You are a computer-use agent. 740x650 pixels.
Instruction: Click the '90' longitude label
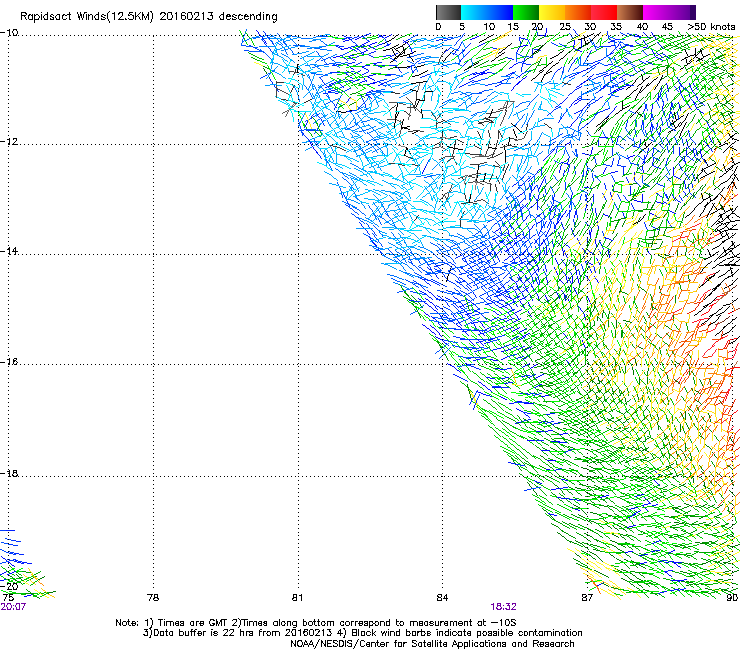pyautogui.click(x=732, y=598)
